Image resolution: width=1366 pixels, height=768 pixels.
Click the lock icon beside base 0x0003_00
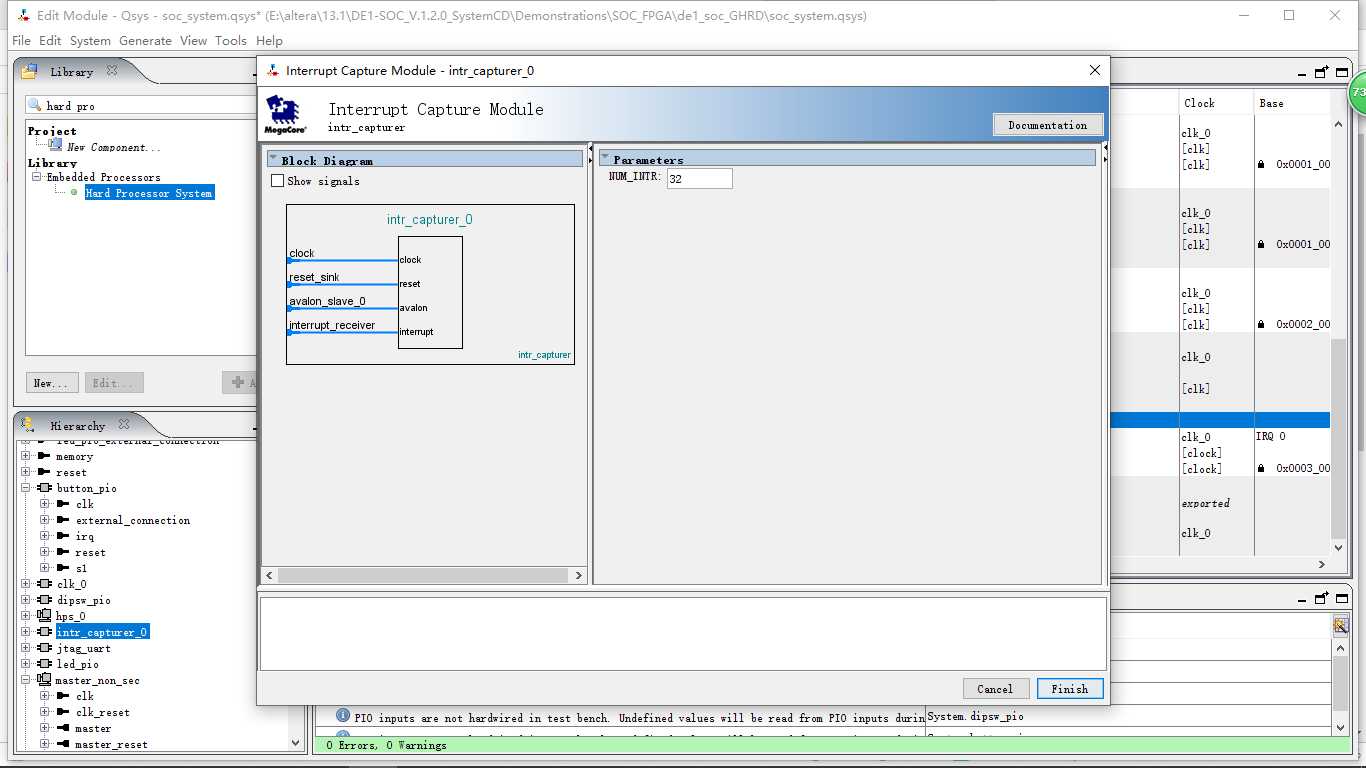pyautogui.click(x=1262, y=469)
